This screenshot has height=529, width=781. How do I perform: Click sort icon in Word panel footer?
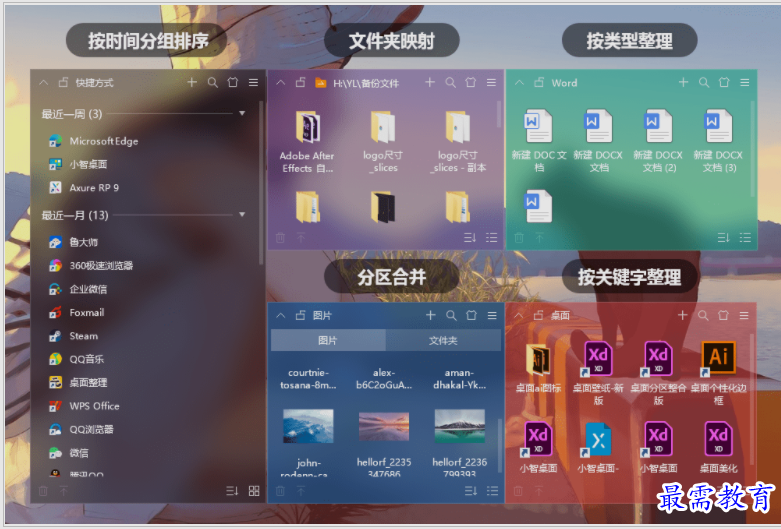coord(723,238)
